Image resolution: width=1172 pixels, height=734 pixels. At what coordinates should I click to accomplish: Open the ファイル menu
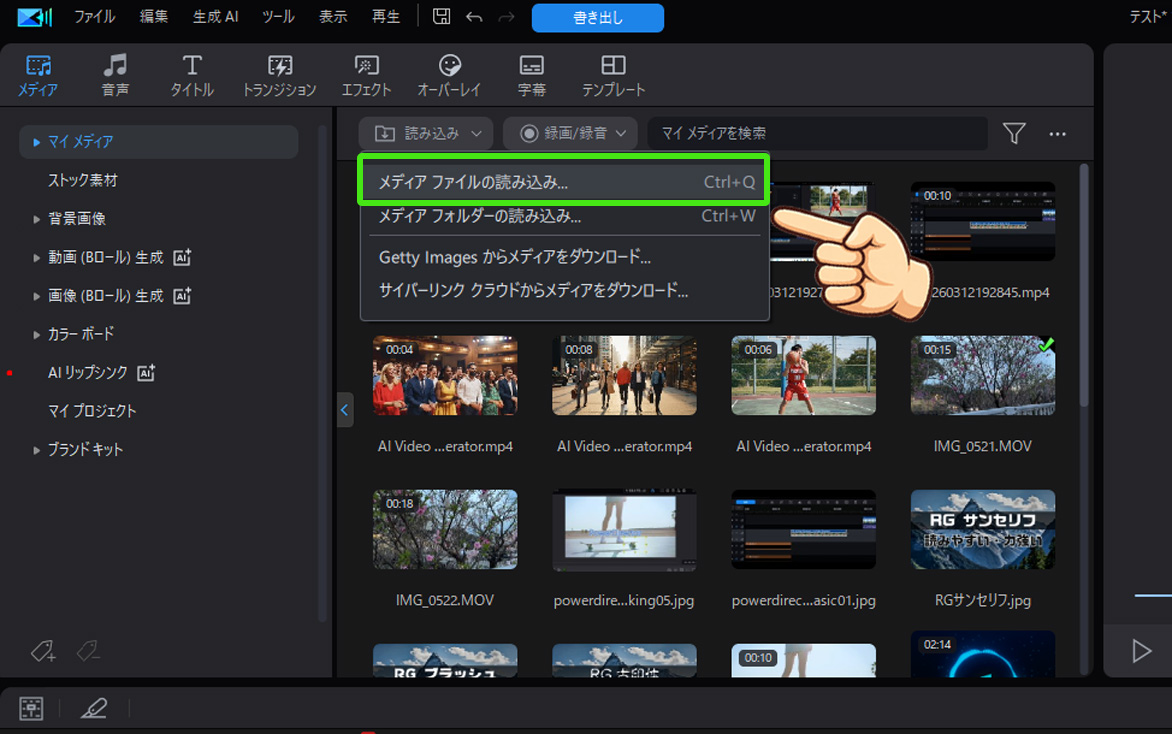[x=94, y=17]
